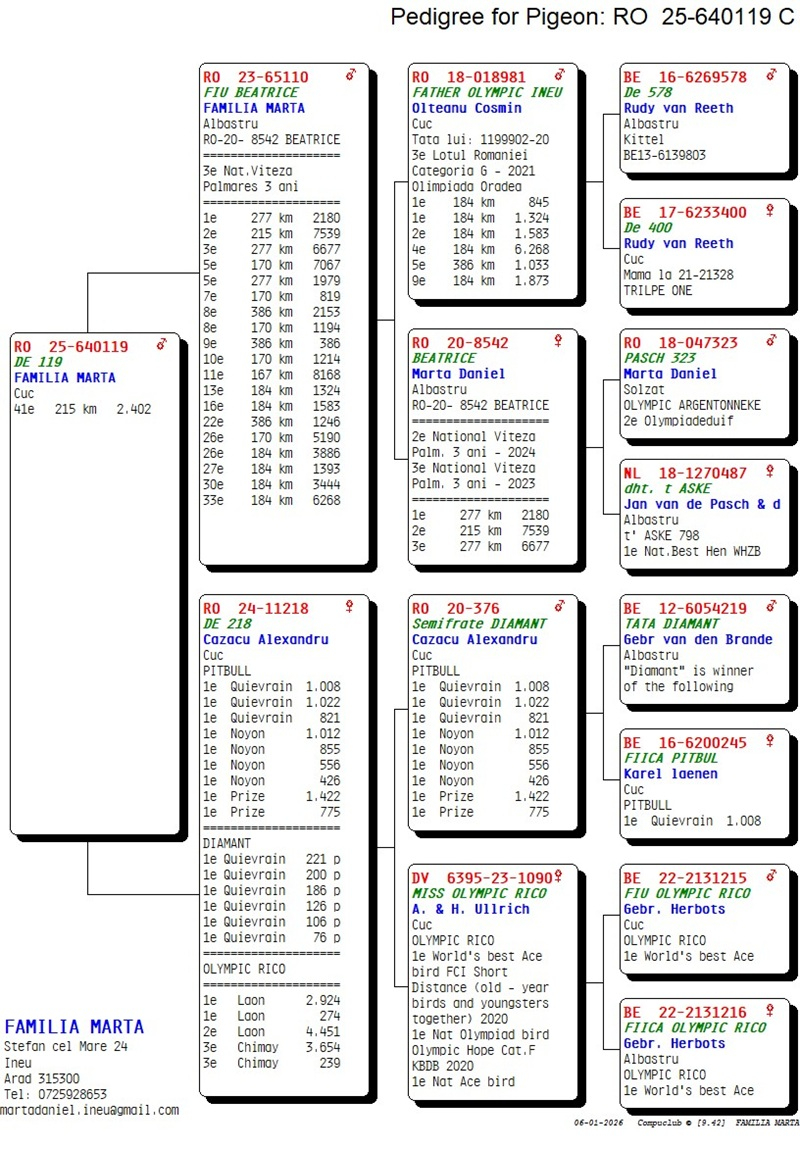Click female symbol beside RO 24-11218
800x1149 pixels.
coord(350,606)
